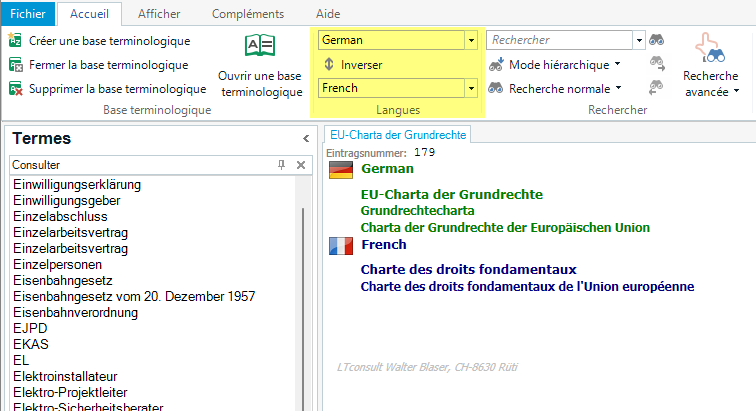
Task: Click Supprimer la base terminologique label
Action: (x=118, y=89)
